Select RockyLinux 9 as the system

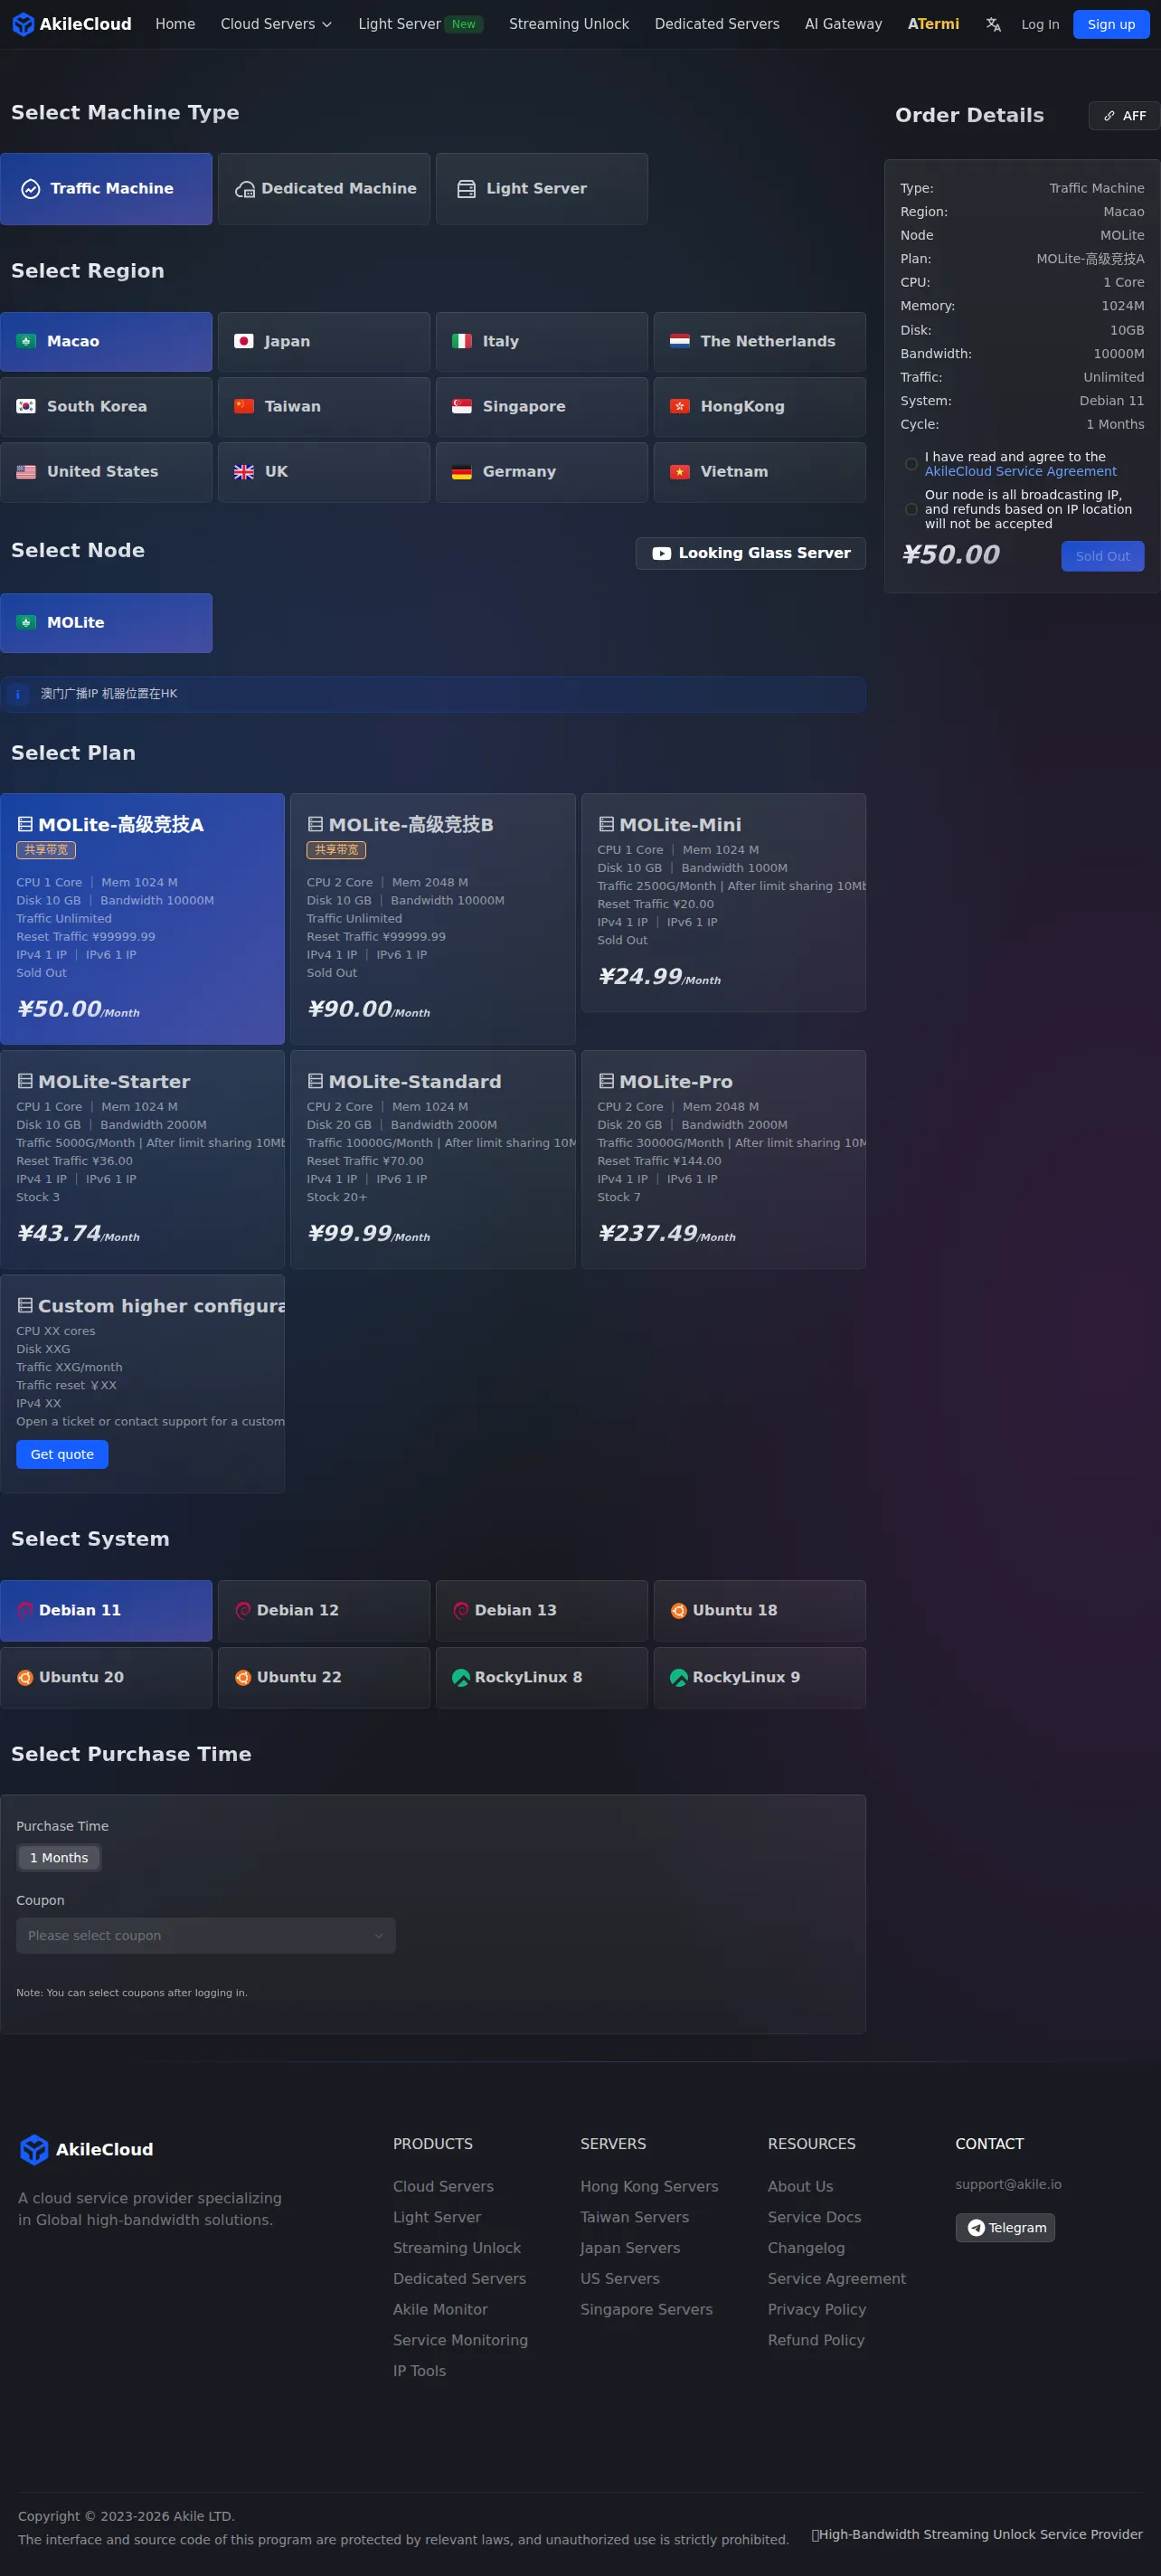pos(760,1677)
